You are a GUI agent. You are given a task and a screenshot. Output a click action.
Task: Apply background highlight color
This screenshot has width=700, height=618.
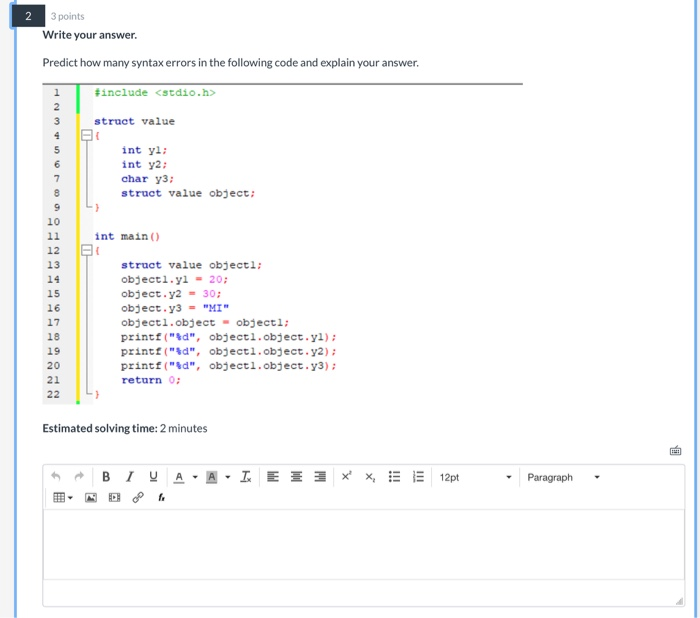pos(212,477)
